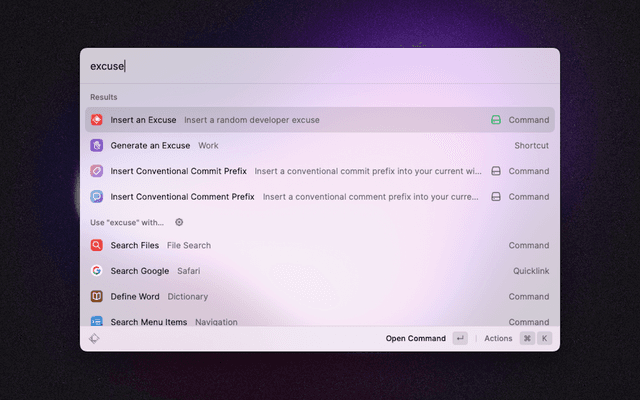Screen dimensions: 640x400
Task: Click the Raycast logo in bottom bar
Action: point(94,339)
